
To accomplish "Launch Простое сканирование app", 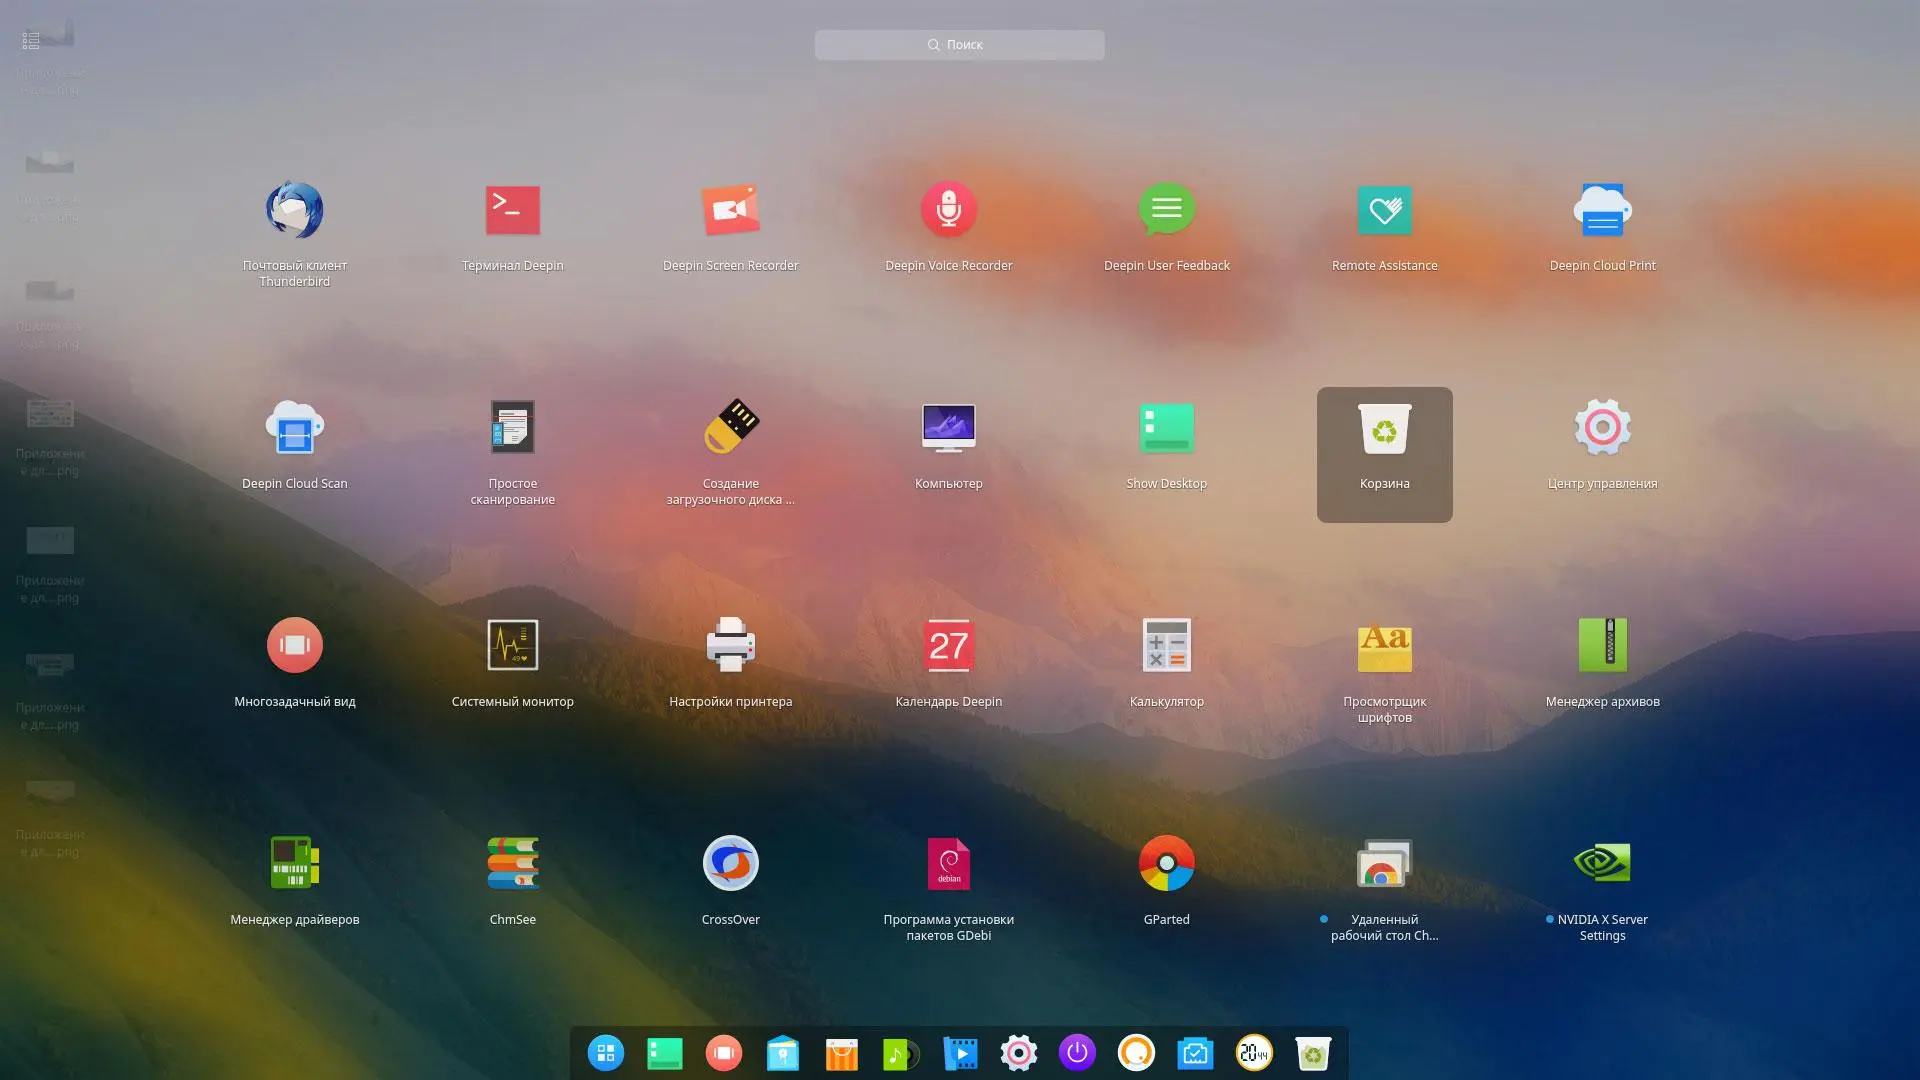I will (512, 428).
